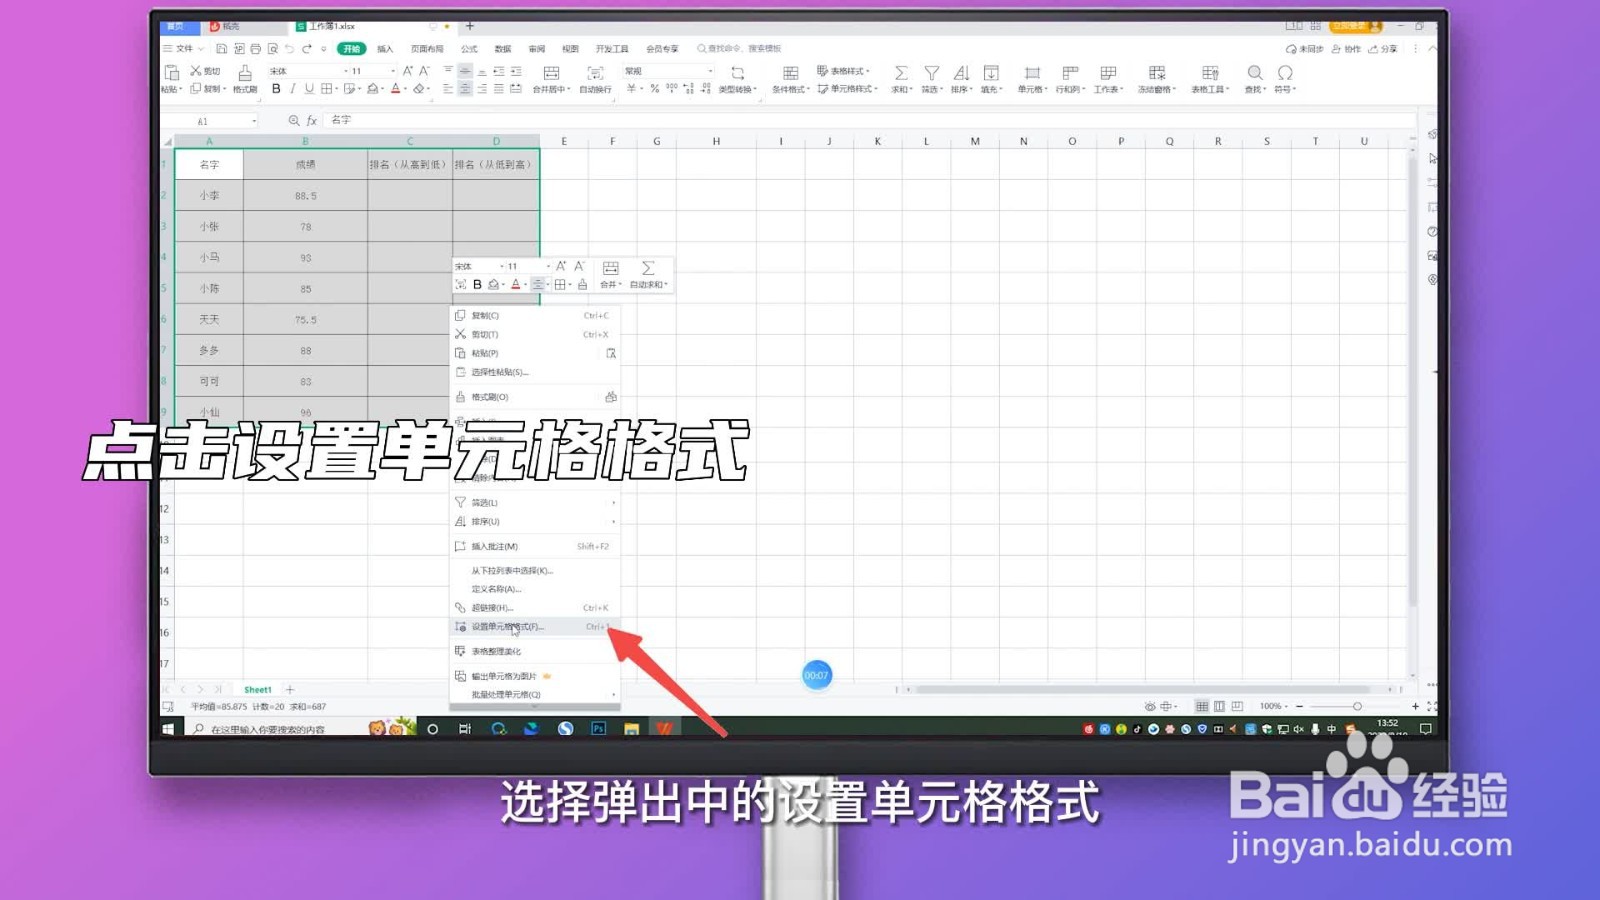Image resolution: width=1600 pixels, height=900 pixels.
Task: Click the find (查找) magnifier icon
Action: tap(1255, 73)
